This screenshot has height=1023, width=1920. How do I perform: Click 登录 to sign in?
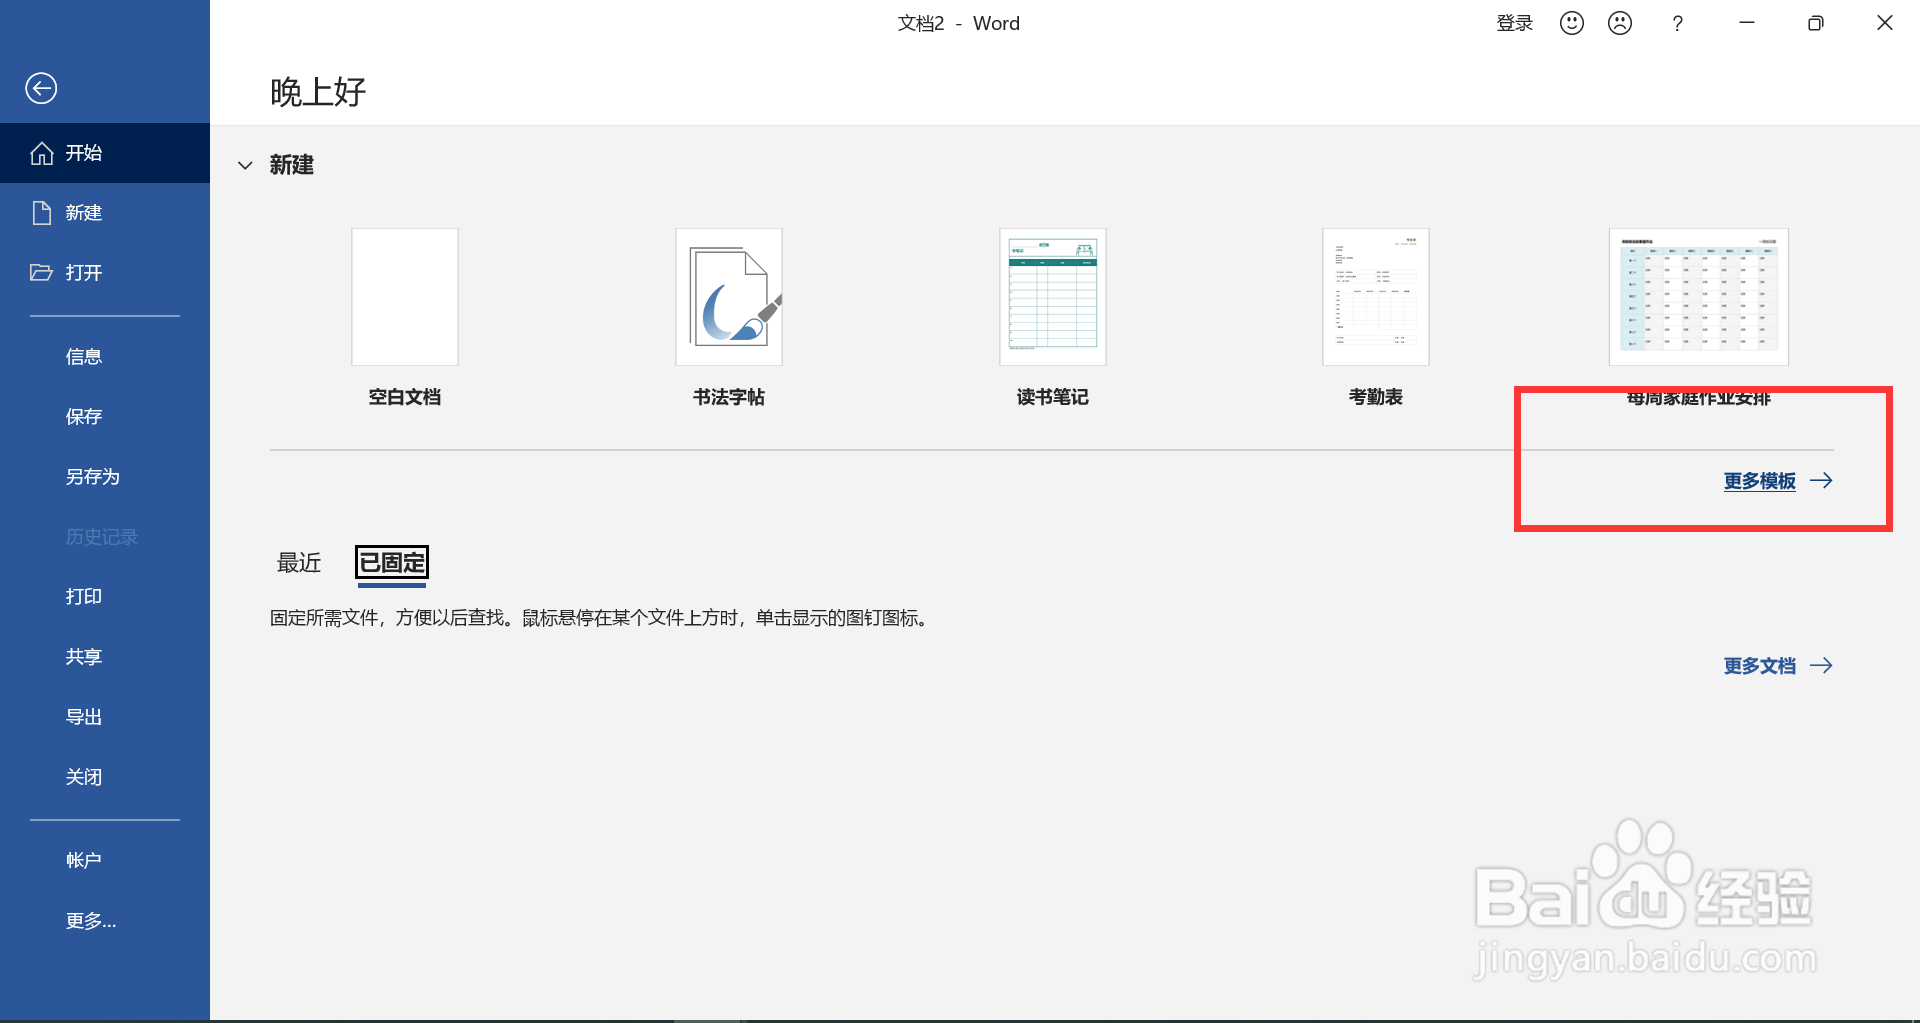(x=1514, y=24)
